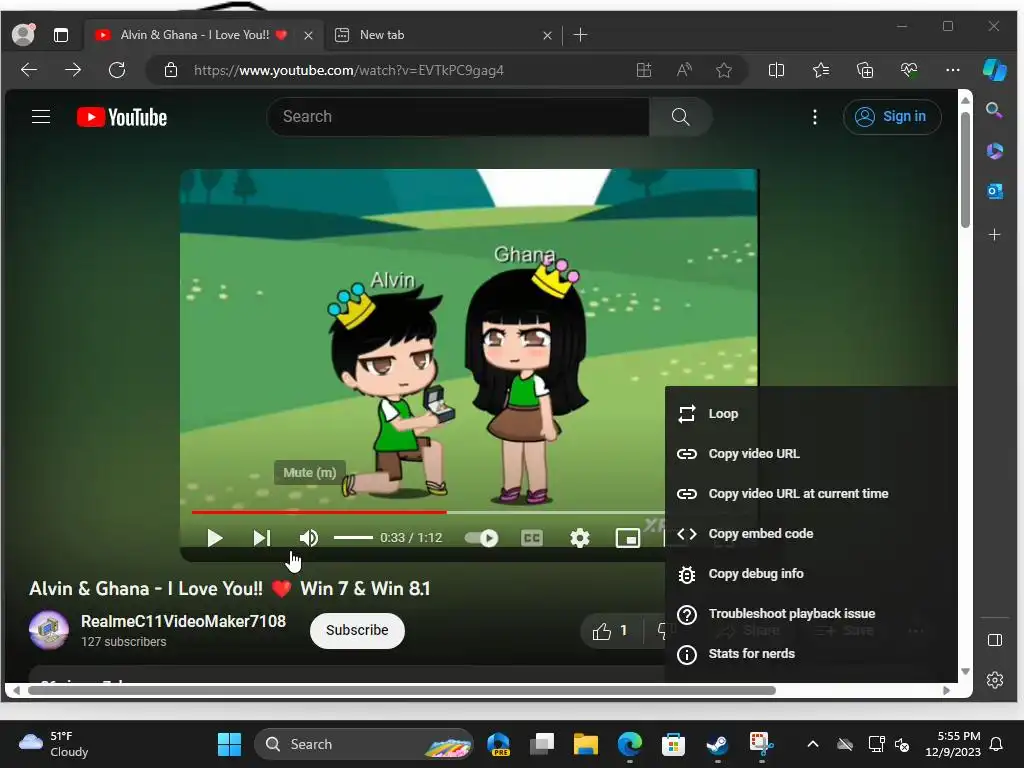Show hidden system tray icons
Screen dimensions: 1024x768
(813, 744)
